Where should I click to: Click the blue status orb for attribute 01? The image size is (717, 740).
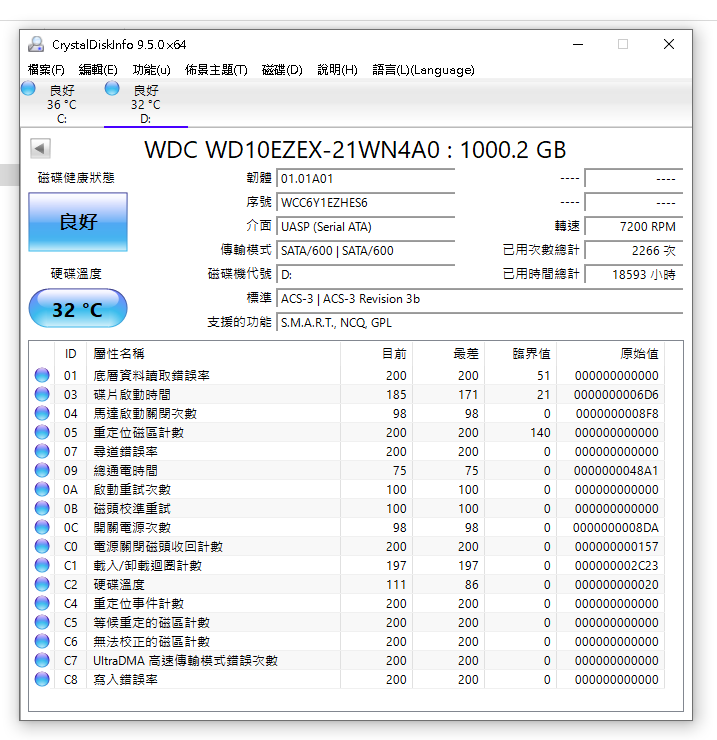click(x=42, y=375)
